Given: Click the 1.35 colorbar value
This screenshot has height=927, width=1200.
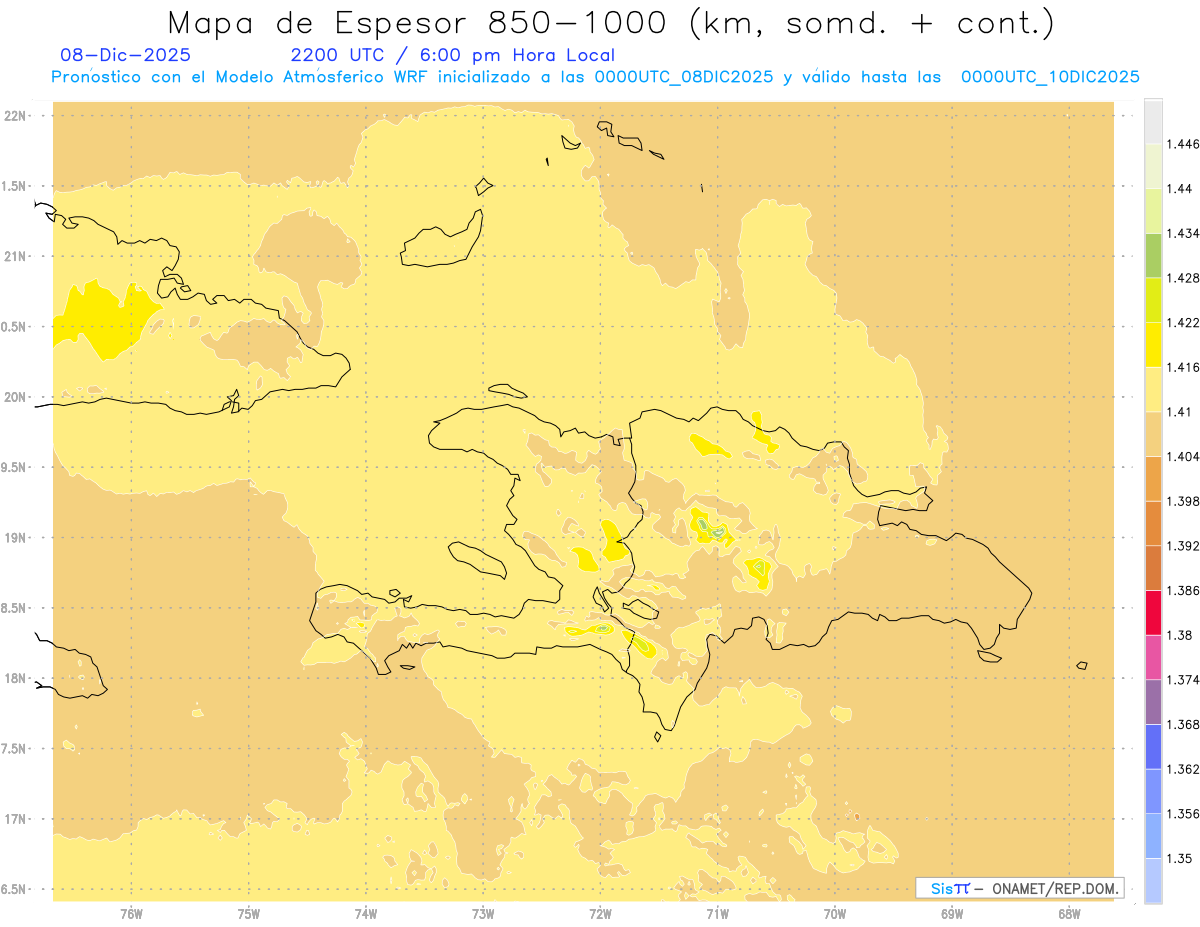Looking at the screenshot, I should (1179, 858).
